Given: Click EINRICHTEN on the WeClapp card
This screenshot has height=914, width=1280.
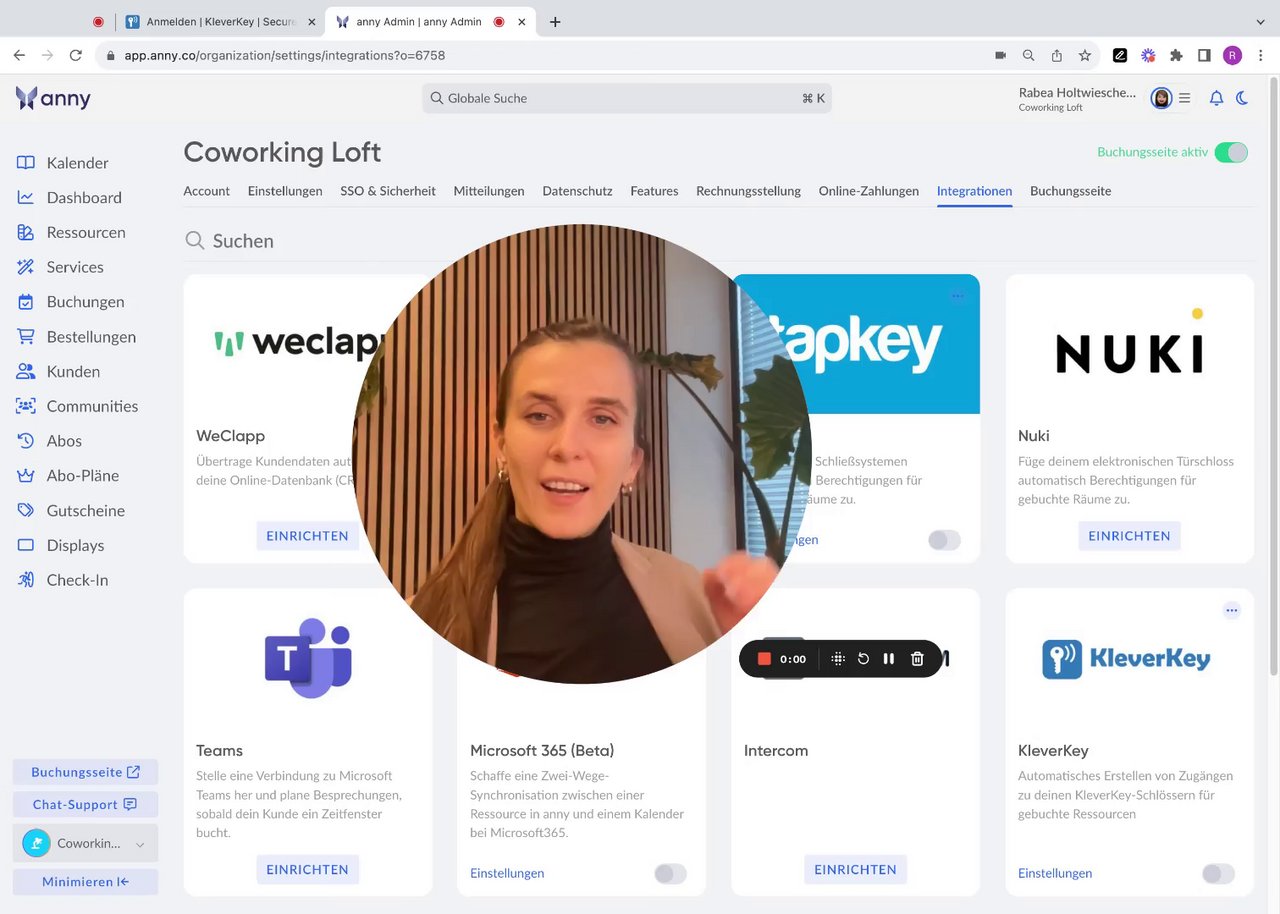Looking at the screenshot, I should point(307,536).
